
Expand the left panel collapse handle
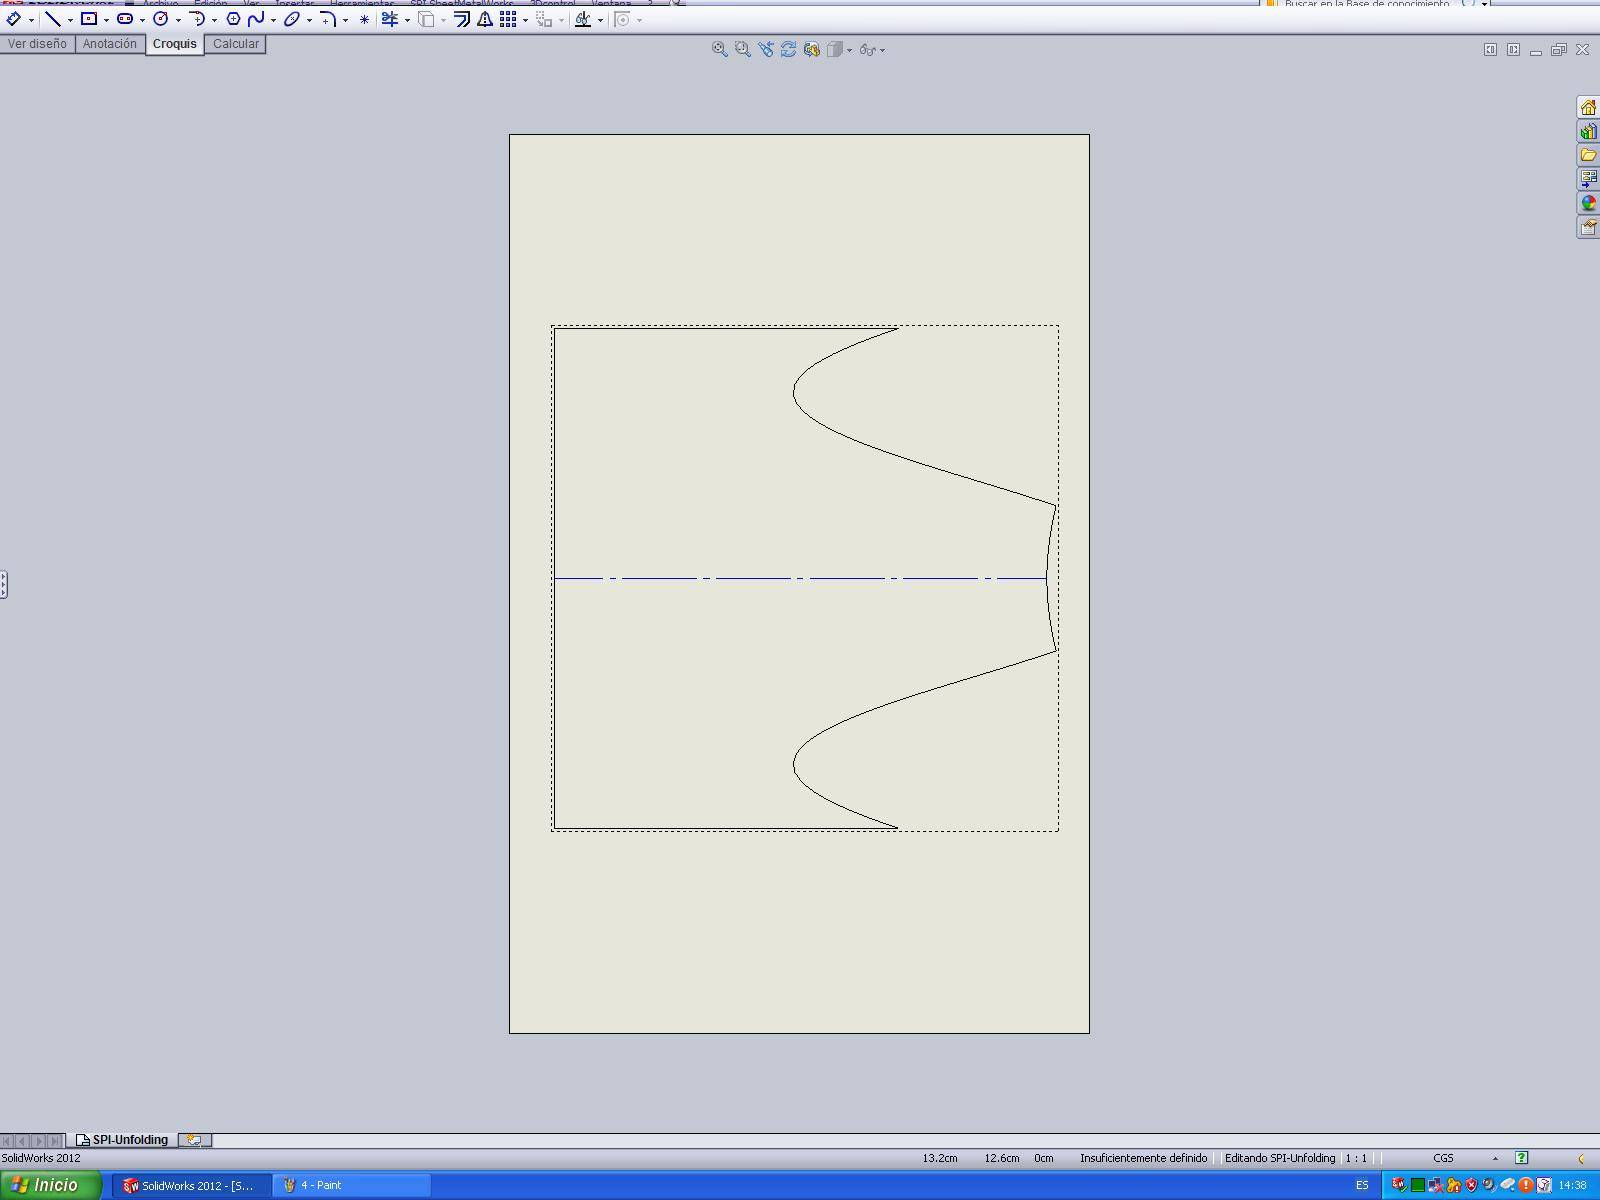pos(4,584)
